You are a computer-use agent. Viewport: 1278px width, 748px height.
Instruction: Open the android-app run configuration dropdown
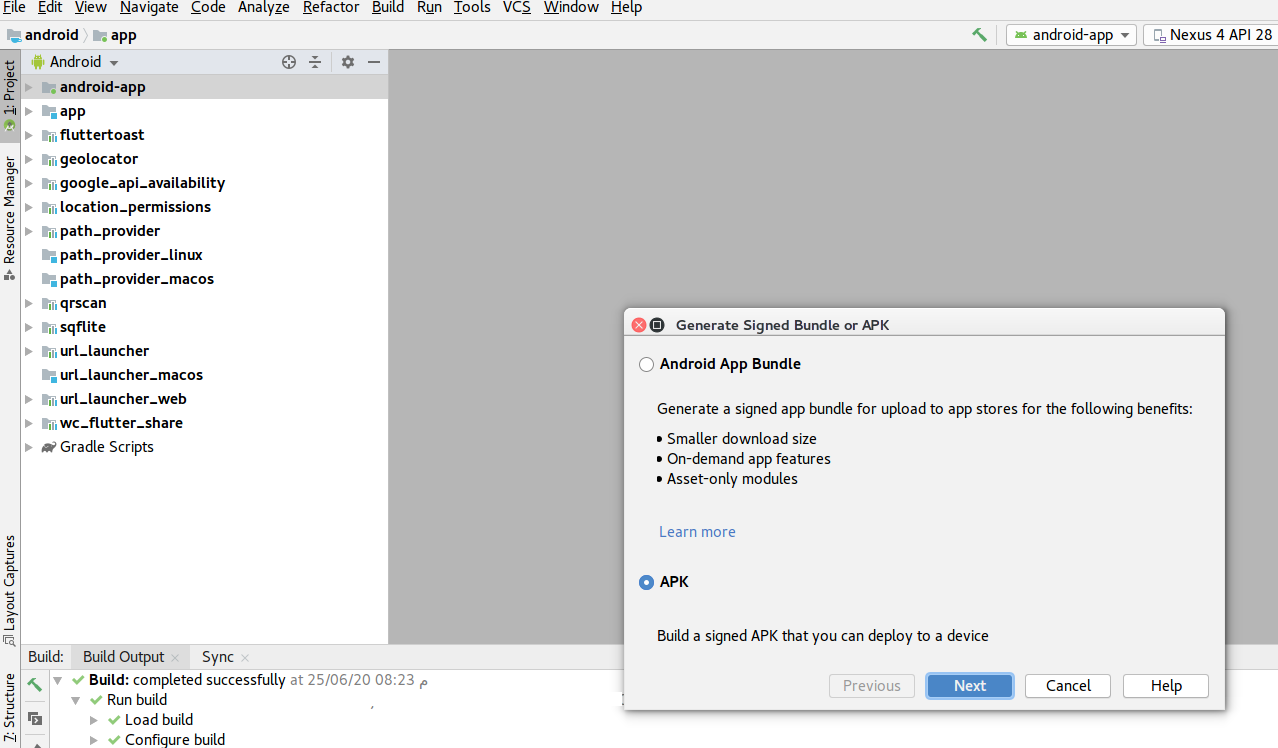[1071, 34]
